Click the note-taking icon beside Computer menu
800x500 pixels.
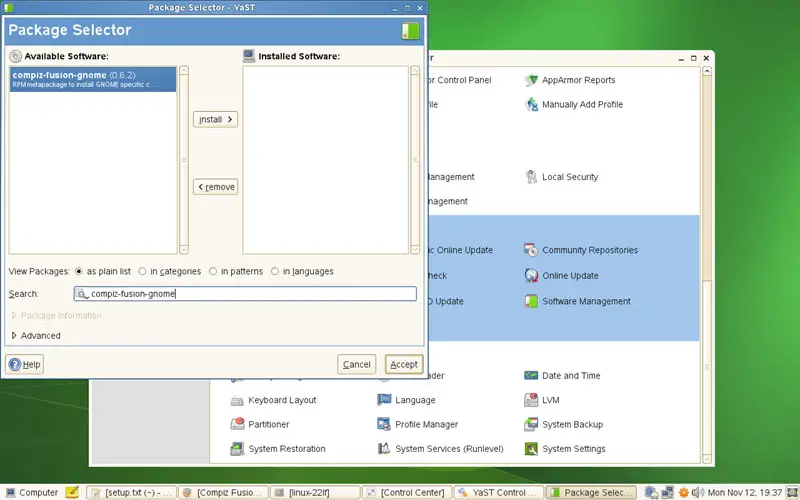pyautogui.click(x=72, y=492)
